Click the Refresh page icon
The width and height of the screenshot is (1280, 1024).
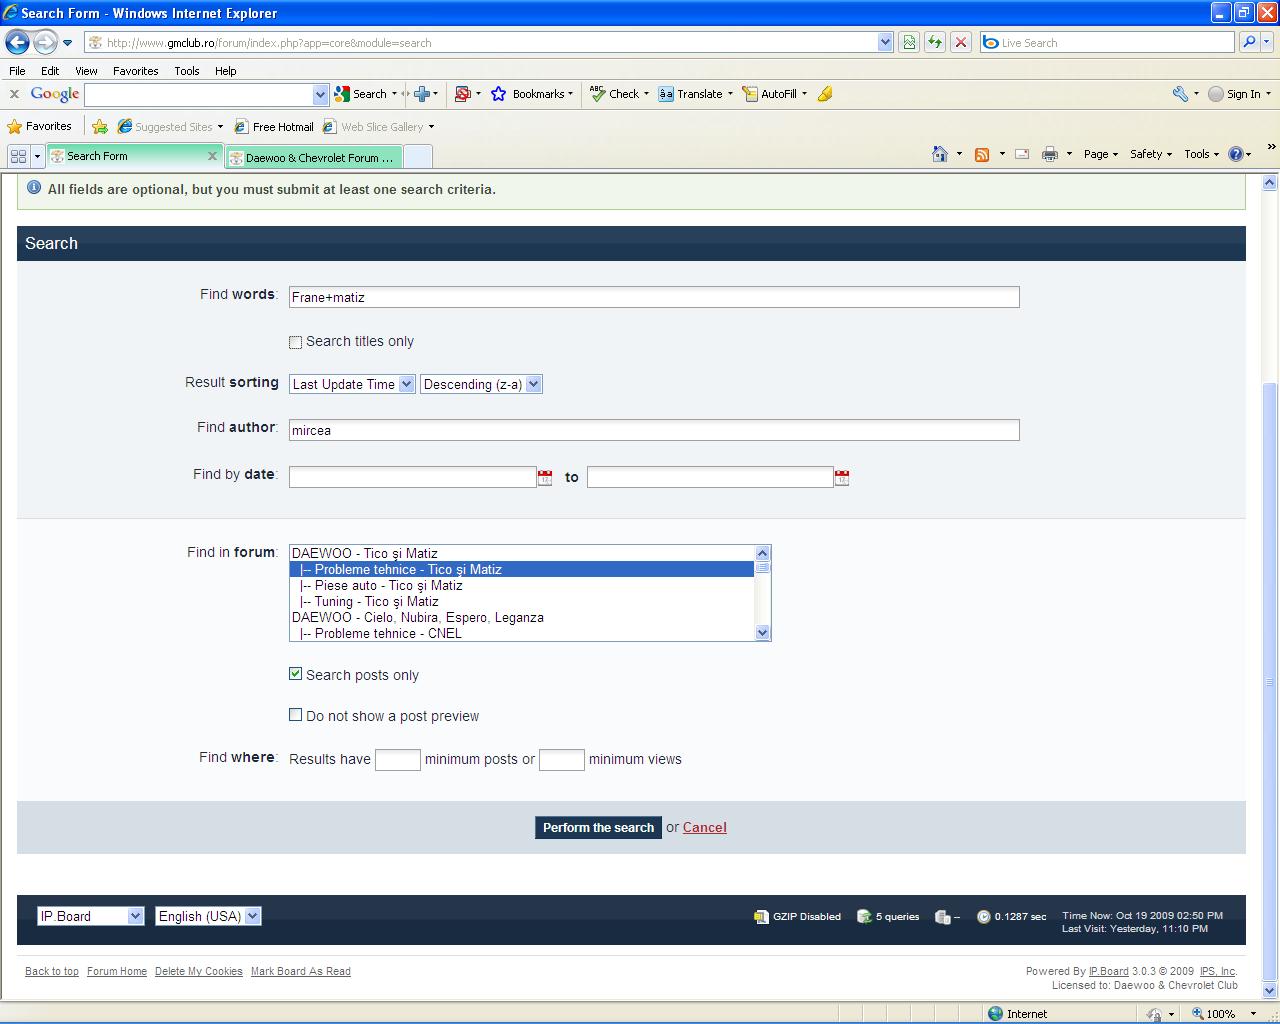pyautogui.click(x=935, y=42)
